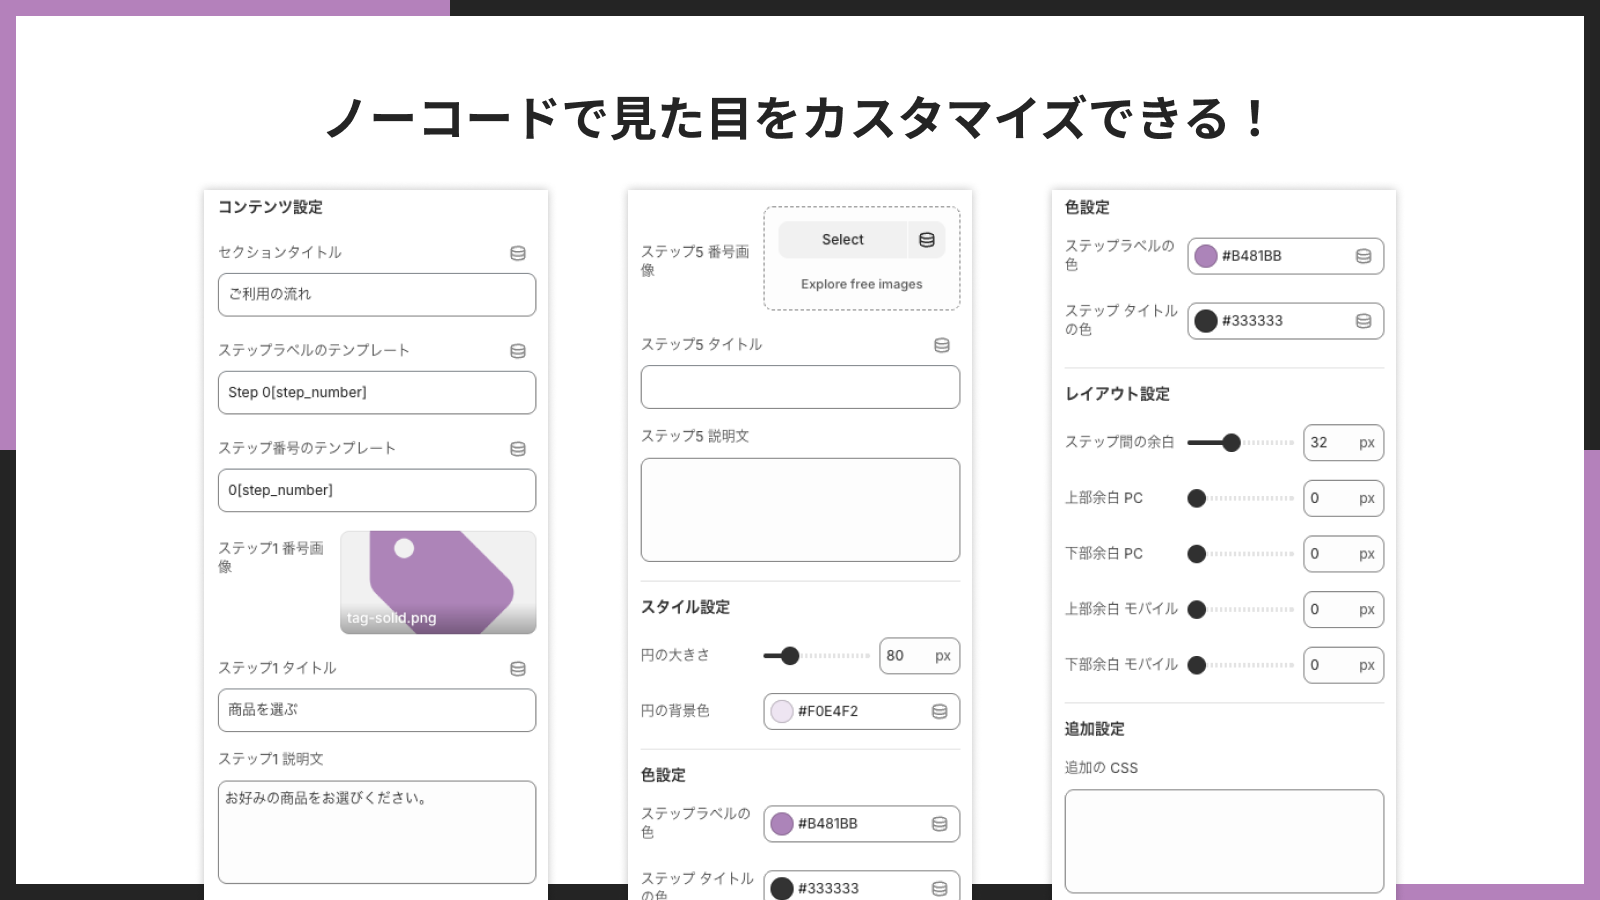Click the dynamic source icon inside the Select image button
This screenshot has height=900, width=1600.
(x=925, y=239)
